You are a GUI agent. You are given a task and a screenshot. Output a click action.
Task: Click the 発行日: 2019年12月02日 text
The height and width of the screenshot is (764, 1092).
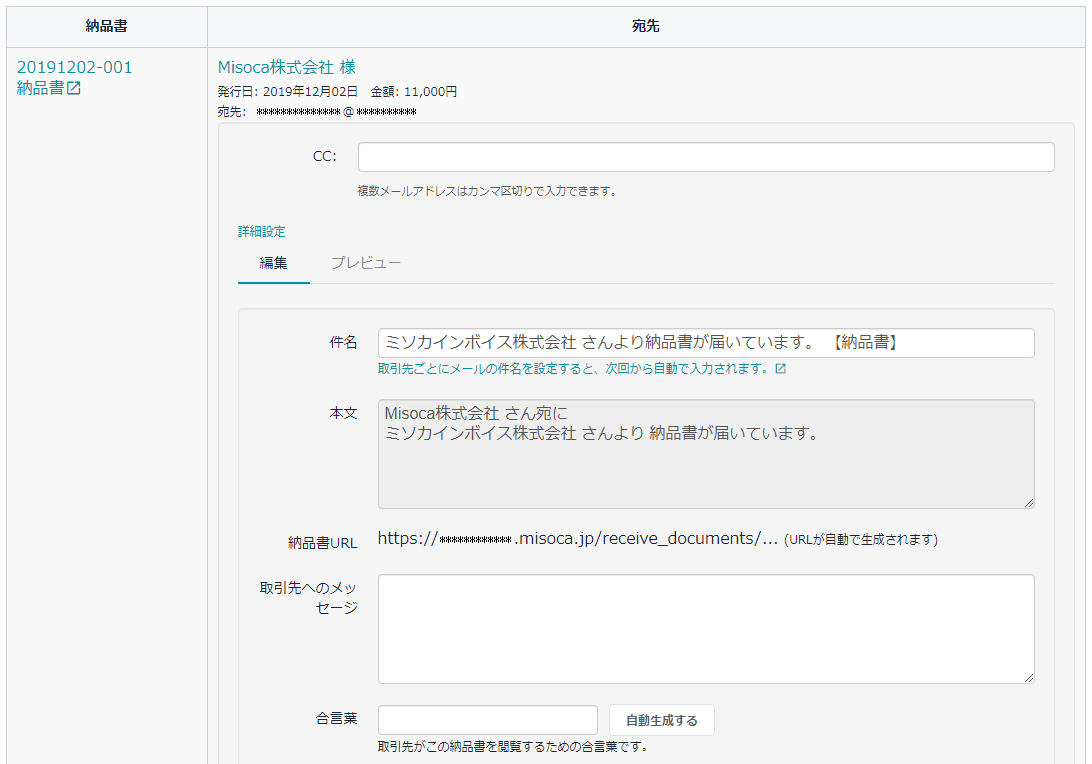pos(288,92)
